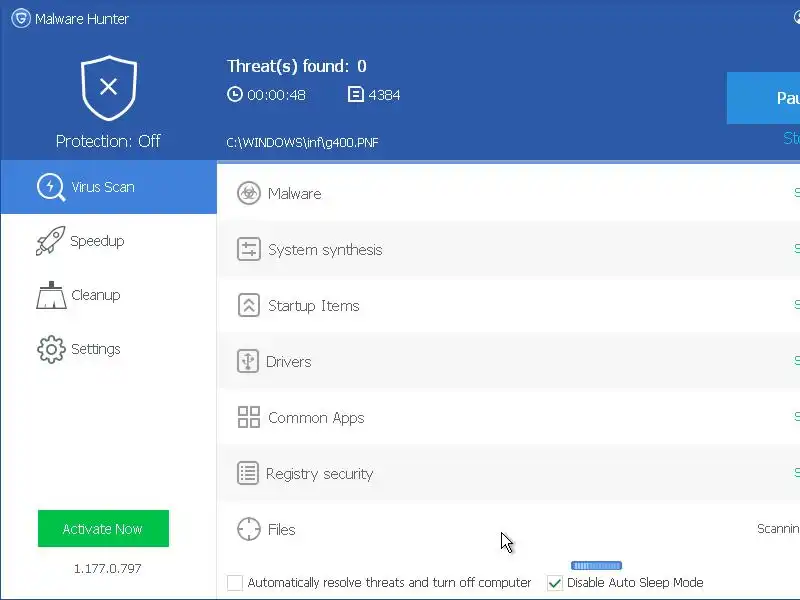
Task: Go to the Cleanup section
Action: [x=109, y=295]
